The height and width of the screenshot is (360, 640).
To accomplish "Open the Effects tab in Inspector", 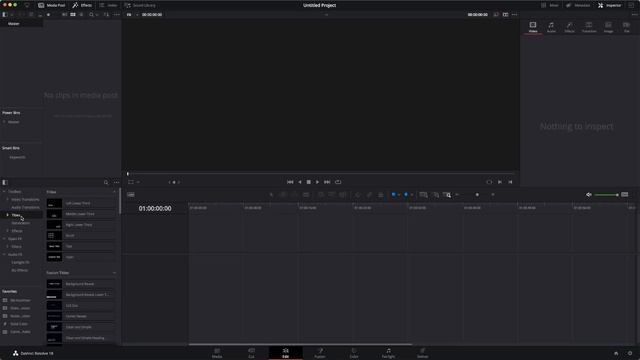I will [569, 27].
